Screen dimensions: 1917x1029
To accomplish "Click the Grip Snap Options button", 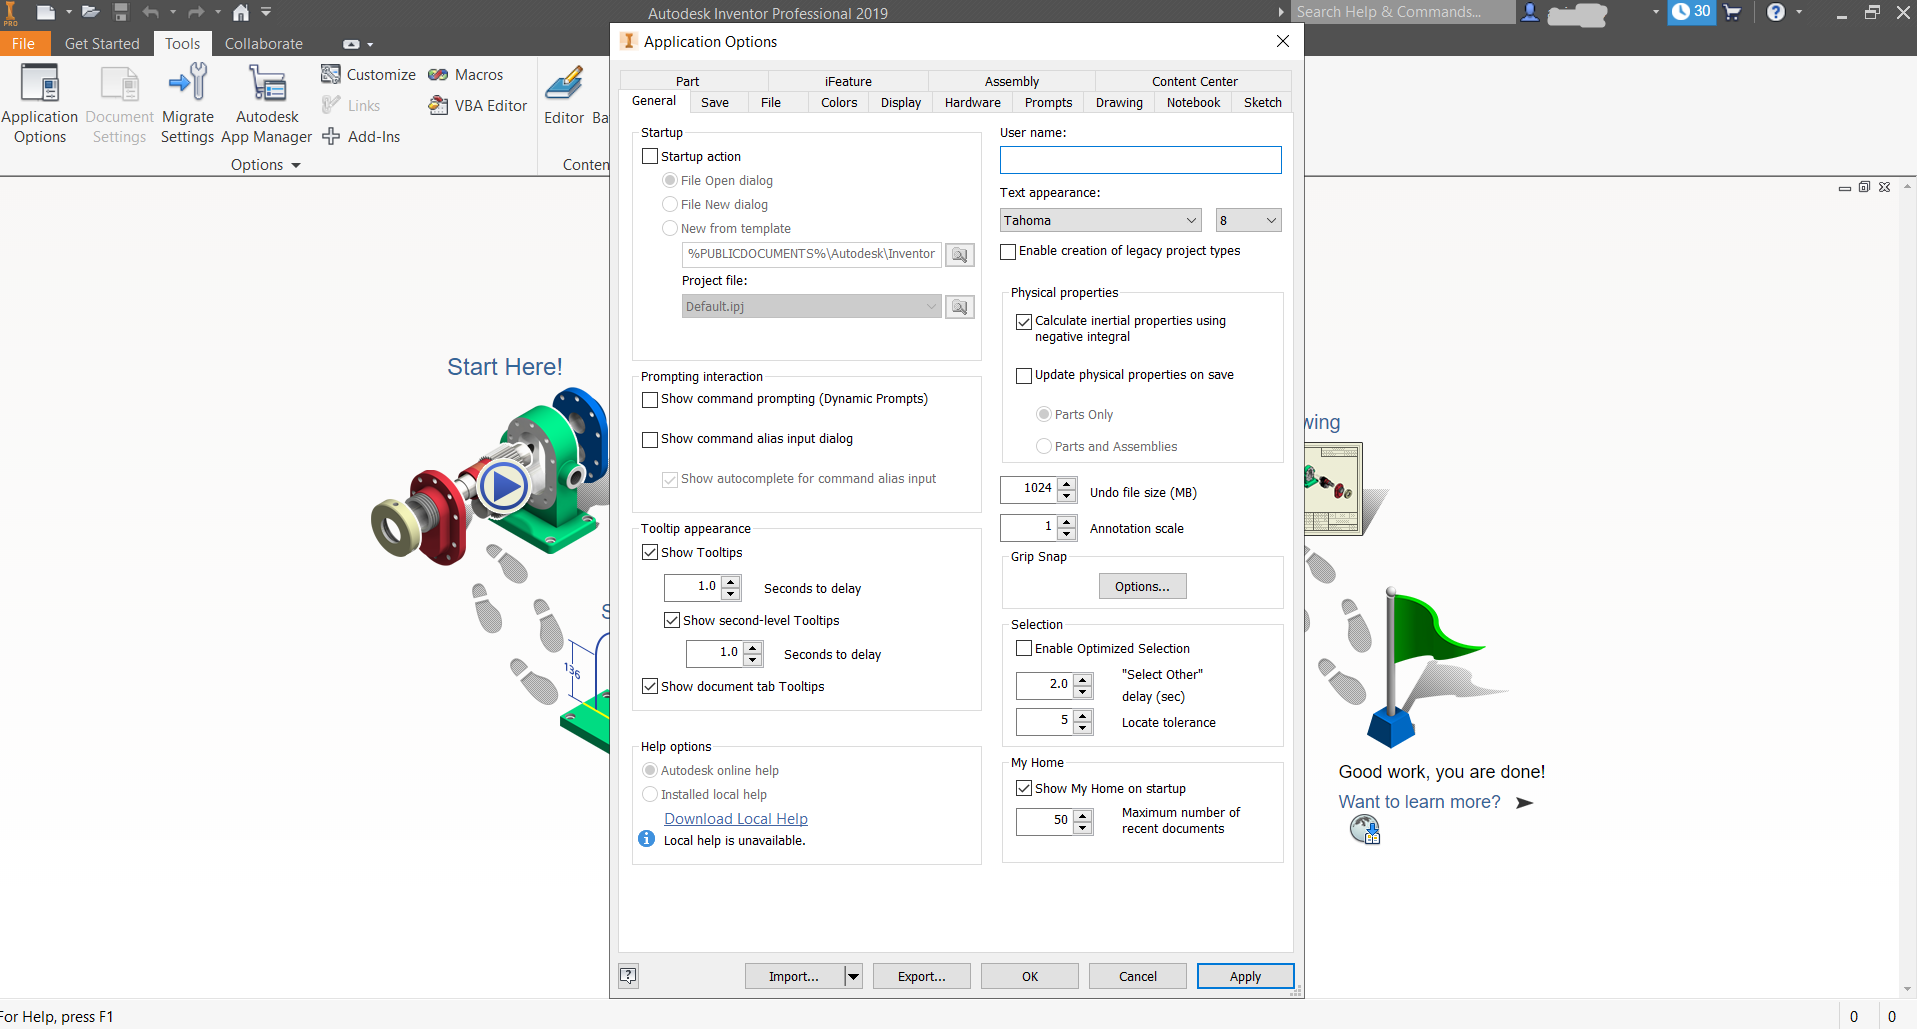I will (1142, 587).
